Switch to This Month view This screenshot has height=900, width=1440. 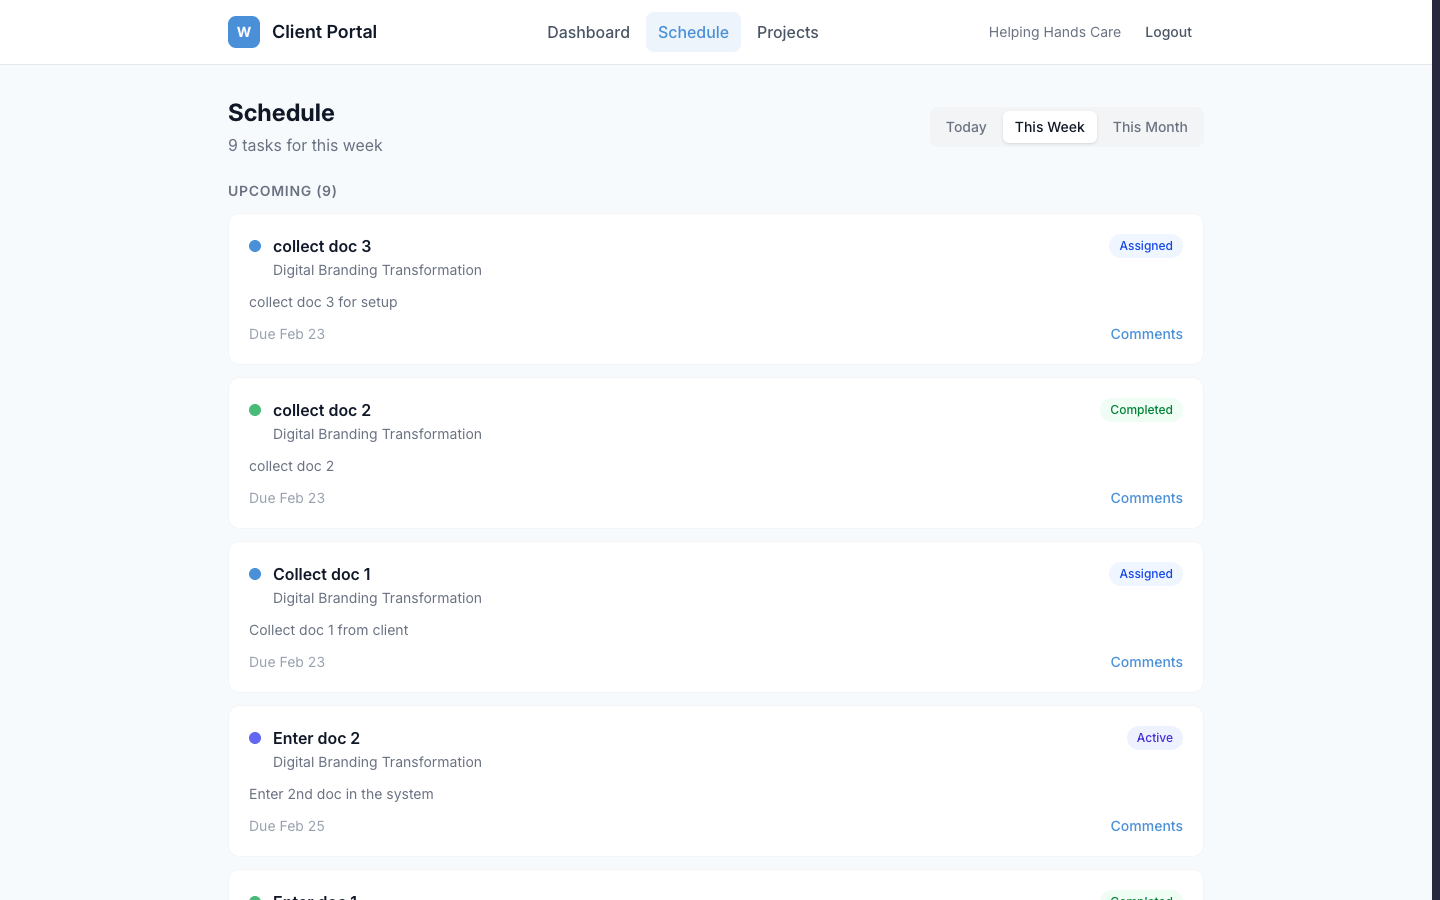click(1150, 127)
